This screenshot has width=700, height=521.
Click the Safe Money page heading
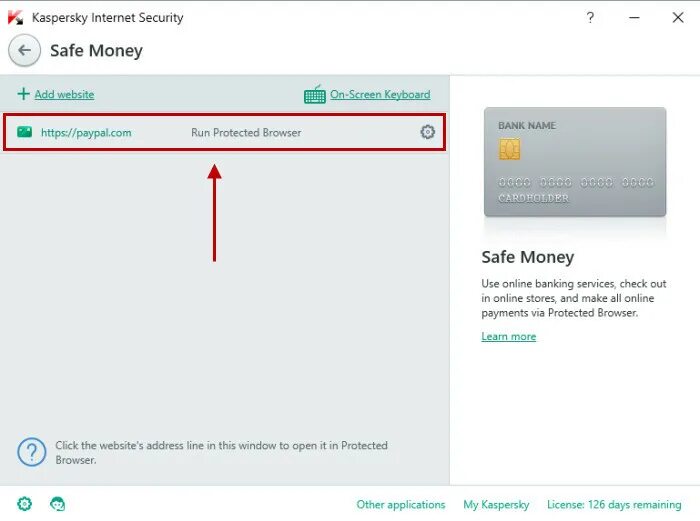(x=96, y=50)
